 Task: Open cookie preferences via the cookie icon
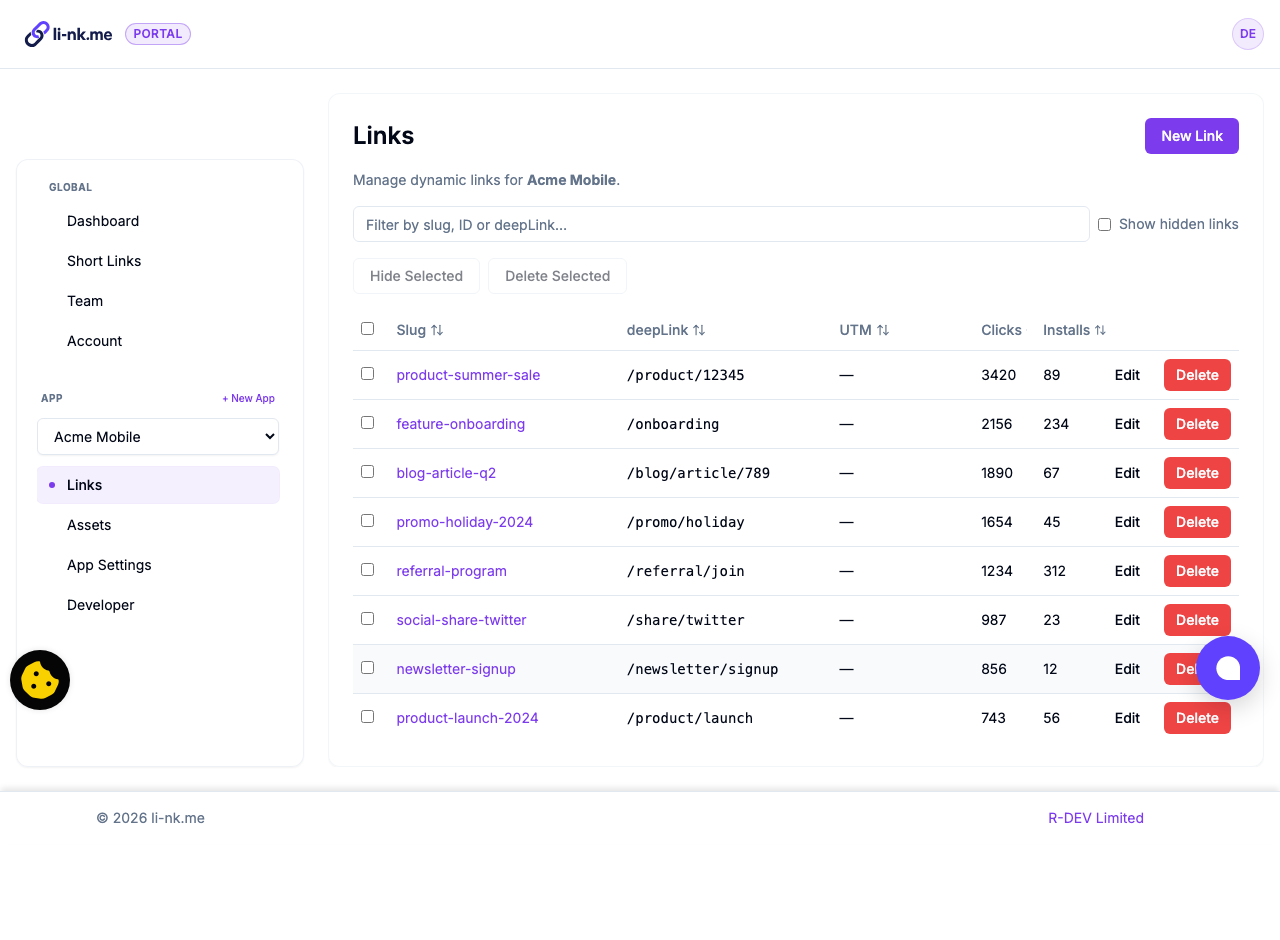[x=40, y=680]
